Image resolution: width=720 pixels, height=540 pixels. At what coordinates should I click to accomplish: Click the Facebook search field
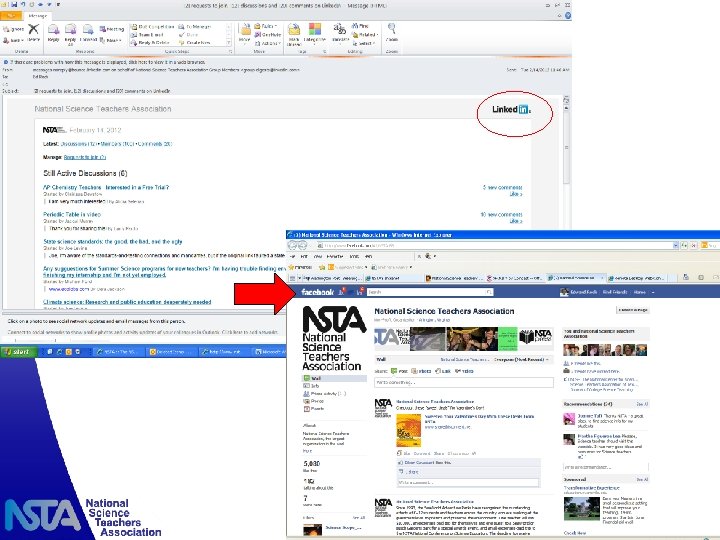[x=429, y=292]
